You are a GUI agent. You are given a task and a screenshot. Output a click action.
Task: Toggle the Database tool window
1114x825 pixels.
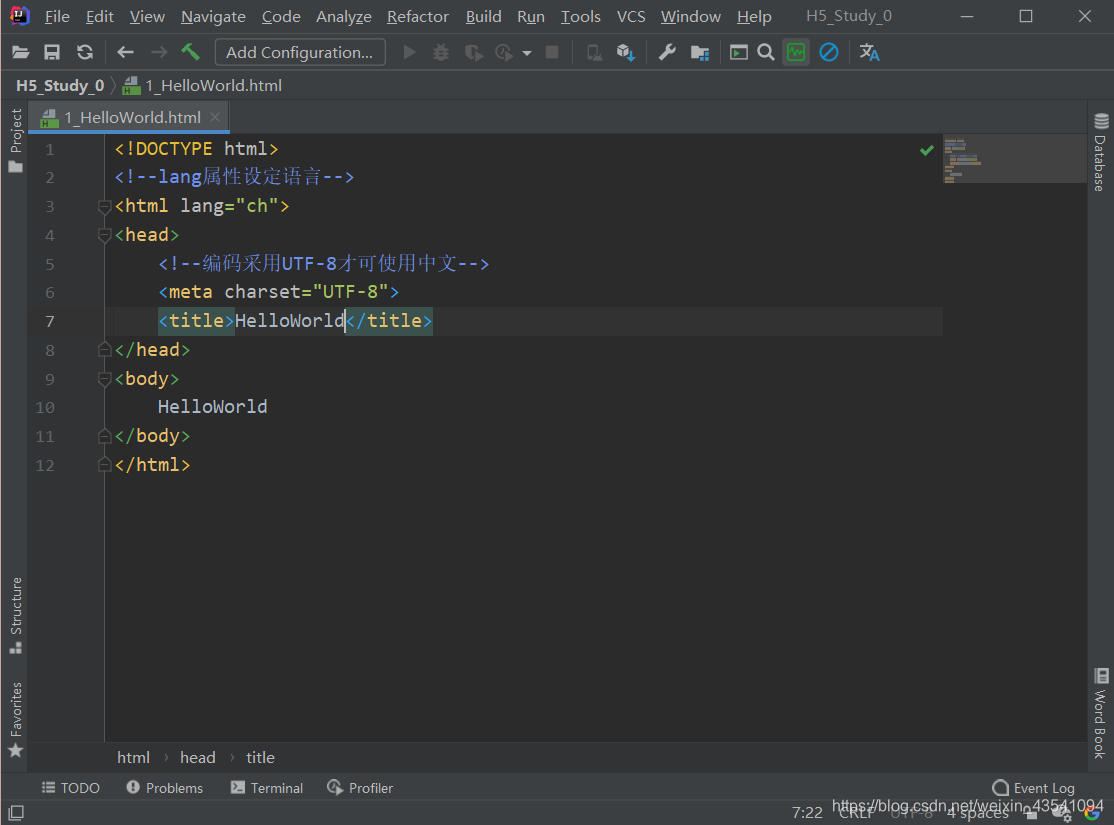(x=1100, y=152)
